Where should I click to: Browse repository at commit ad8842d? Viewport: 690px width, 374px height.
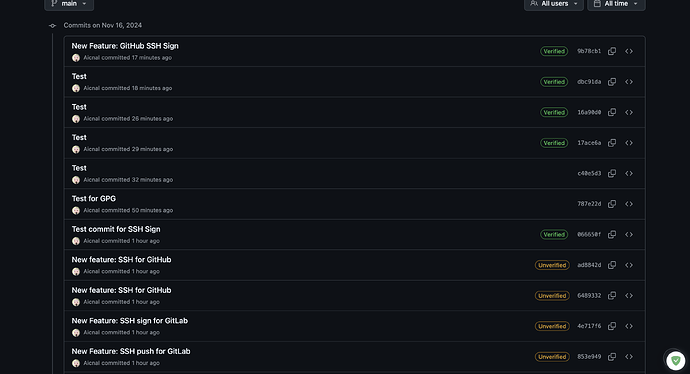pos(629,265)
